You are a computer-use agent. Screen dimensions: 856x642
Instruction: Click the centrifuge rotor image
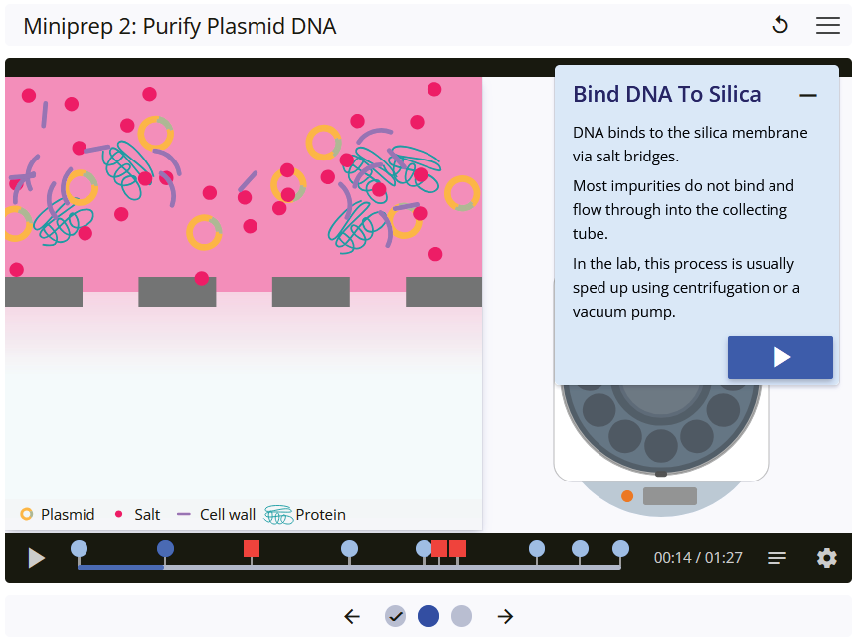tap(661, 429)
